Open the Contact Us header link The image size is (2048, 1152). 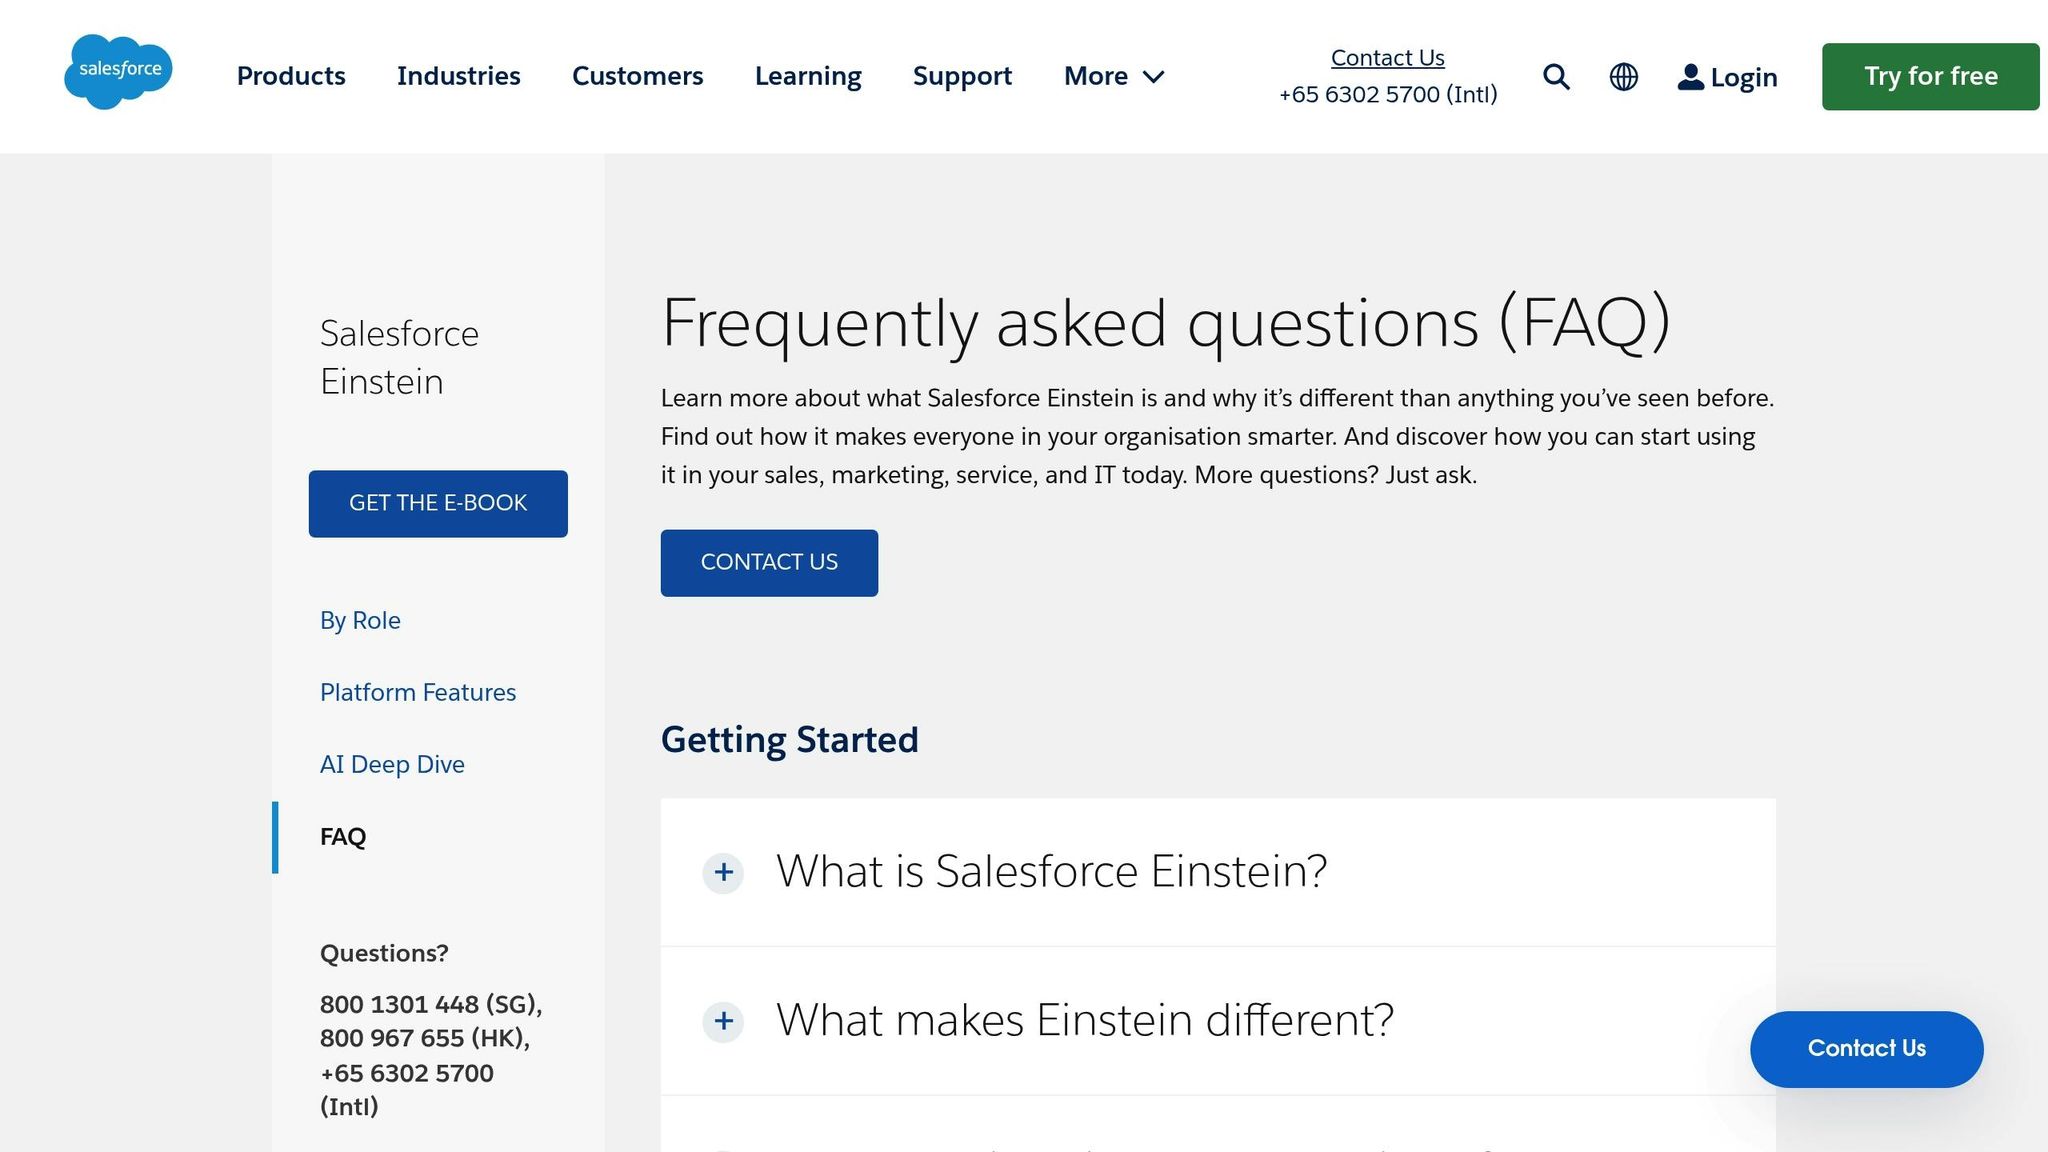coord(1387,57)
